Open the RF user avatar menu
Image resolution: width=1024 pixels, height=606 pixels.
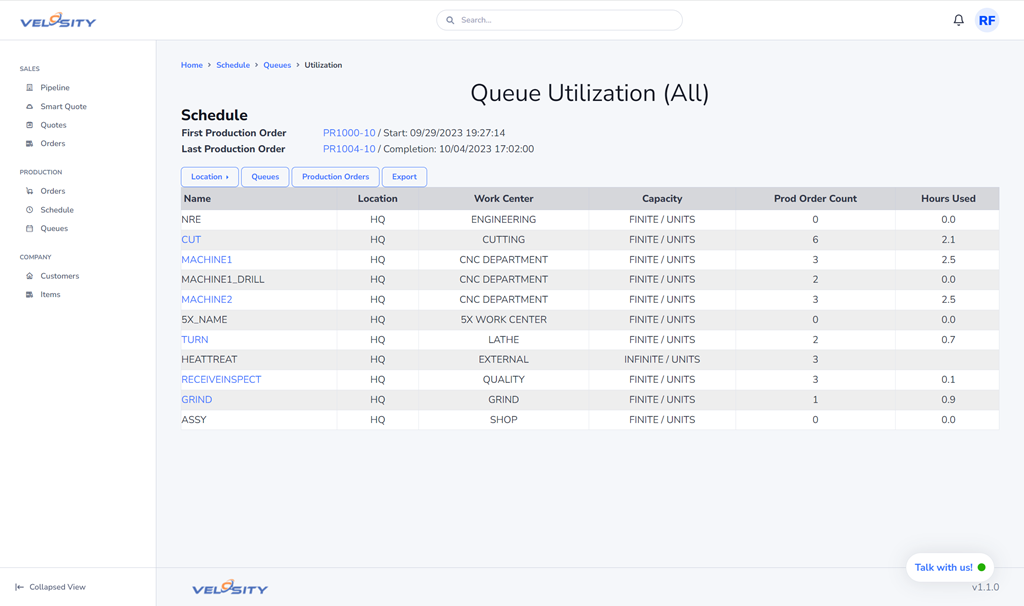[x=986, y=20]
